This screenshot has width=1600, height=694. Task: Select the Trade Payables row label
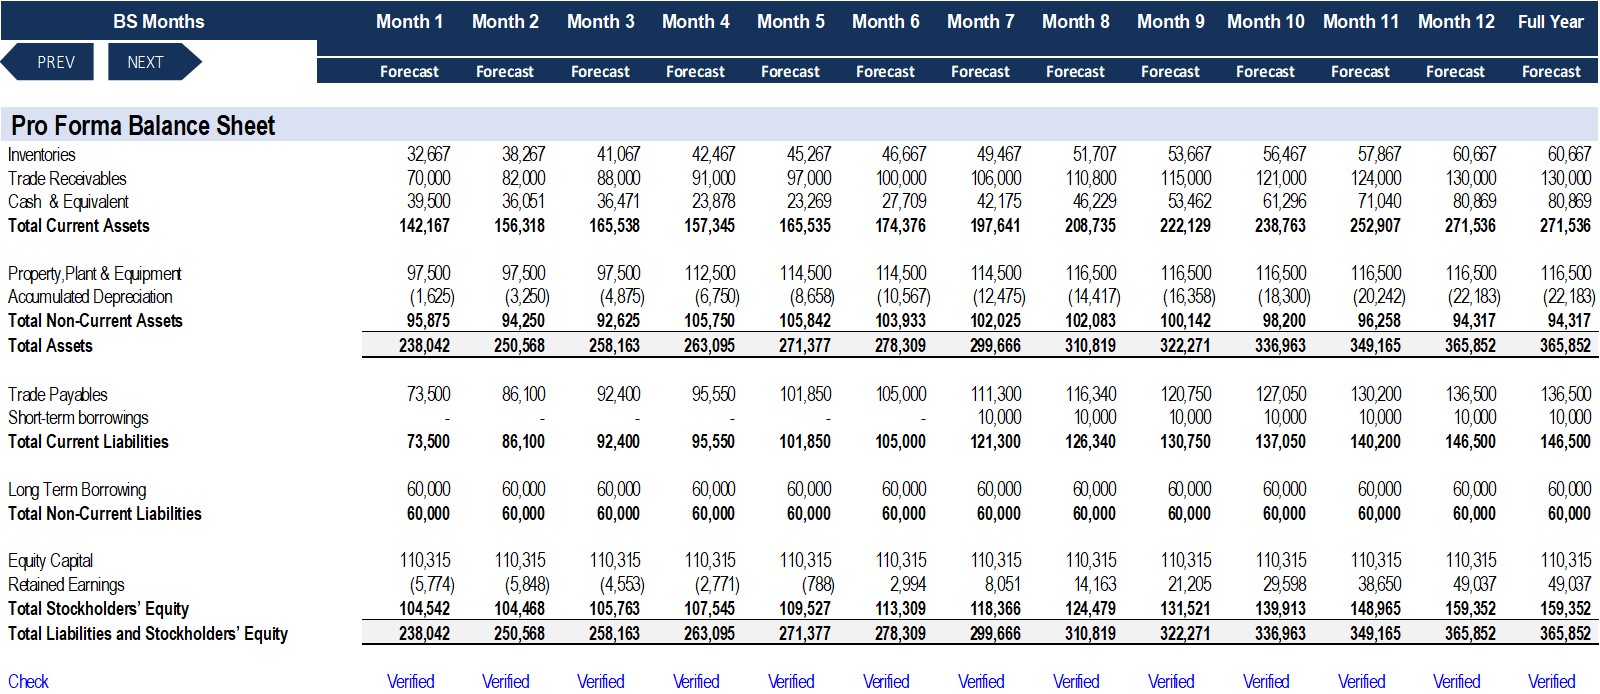(57, 394)
